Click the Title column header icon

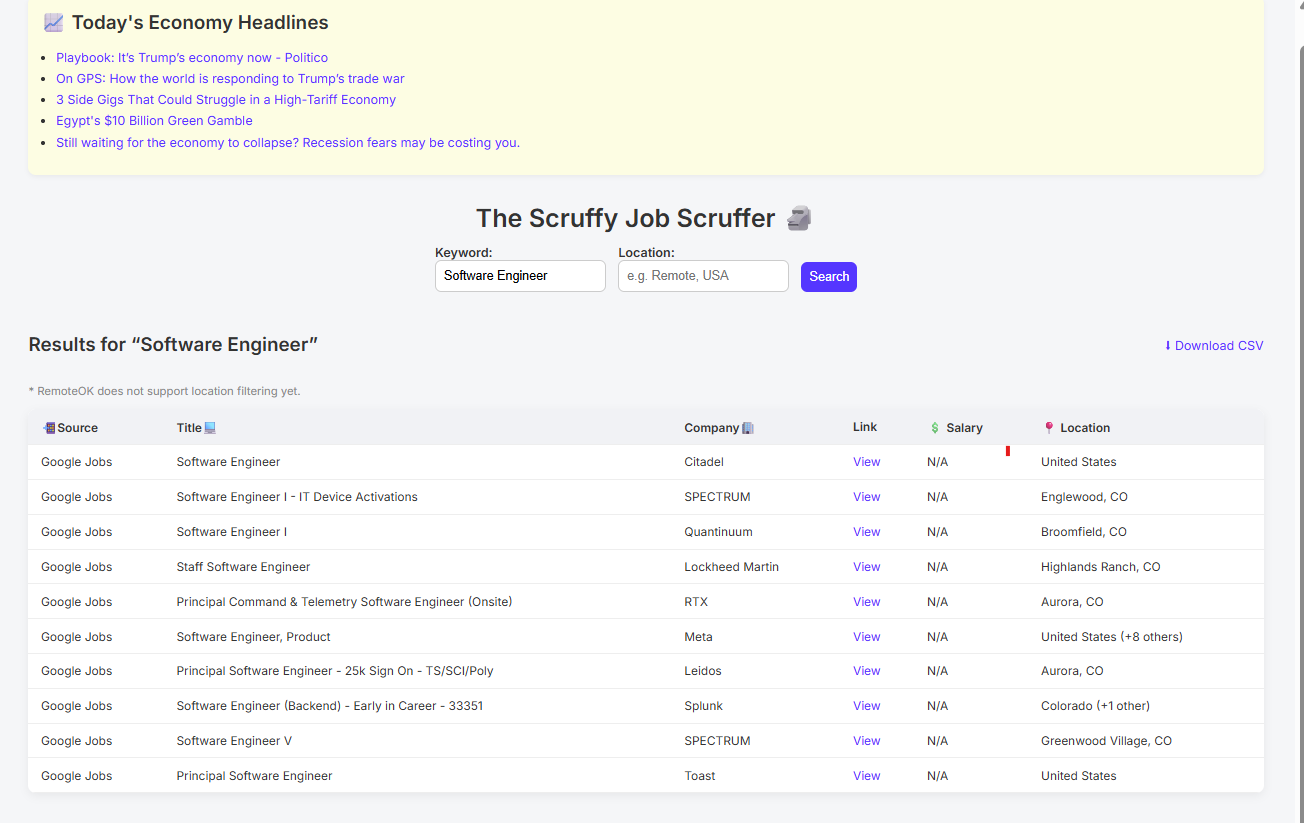pyautogui.click(x=210, y=428)
